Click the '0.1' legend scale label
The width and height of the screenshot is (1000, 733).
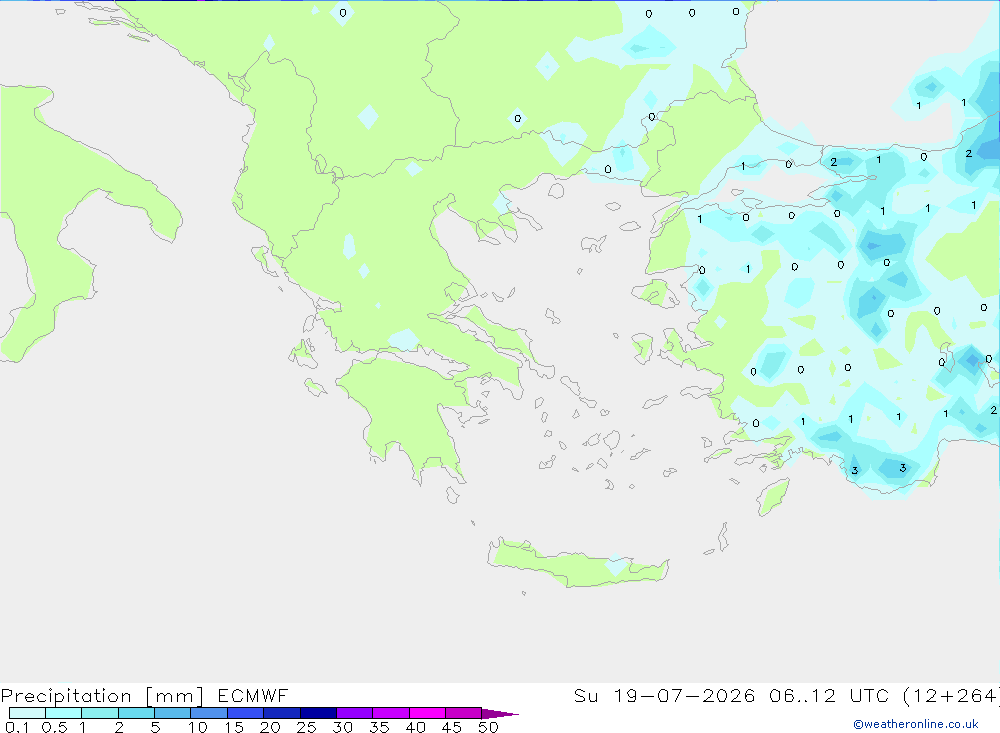click(17, 727)
